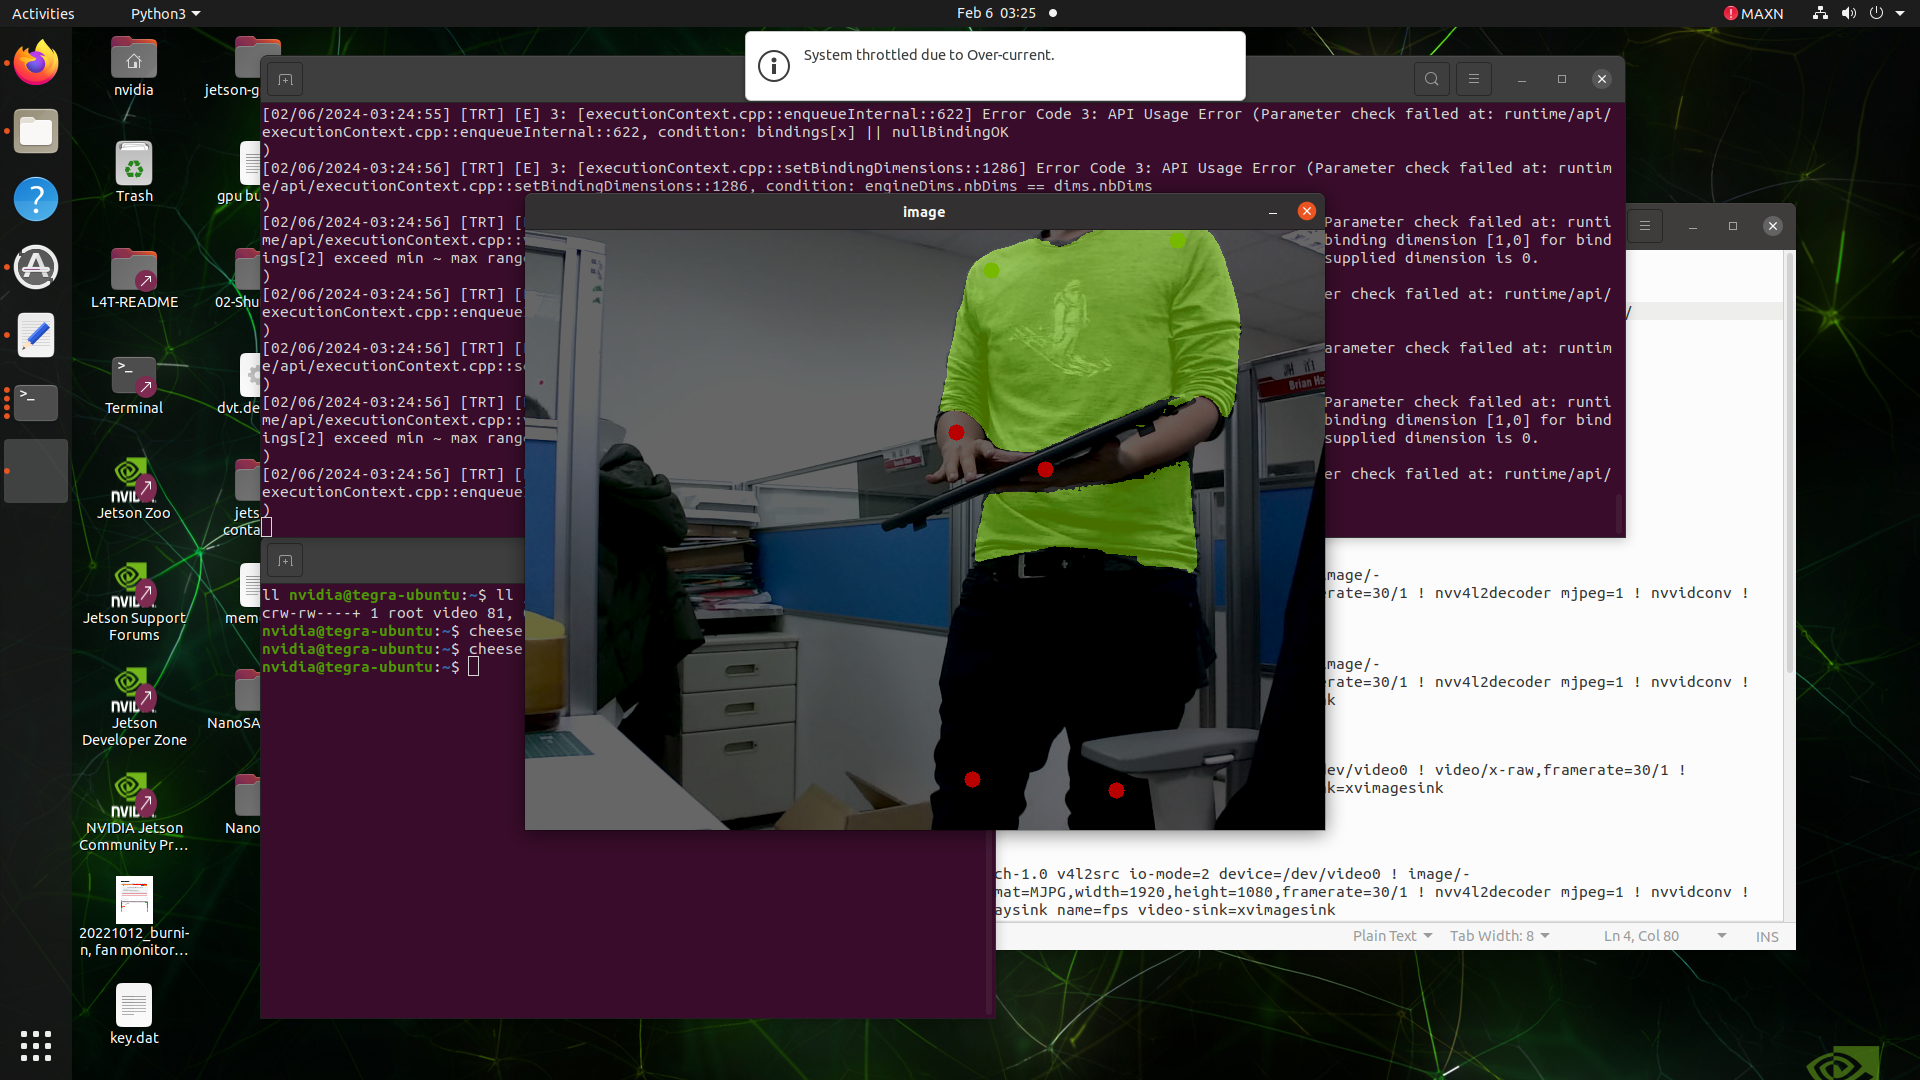
Task: Show Applications grid button
Action: point(36,1046)
